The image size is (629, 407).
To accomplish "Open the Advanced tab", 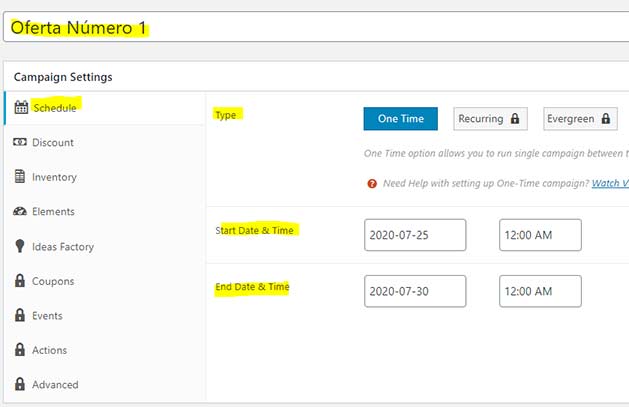I will pyautogui.click(x=104, y=384).
